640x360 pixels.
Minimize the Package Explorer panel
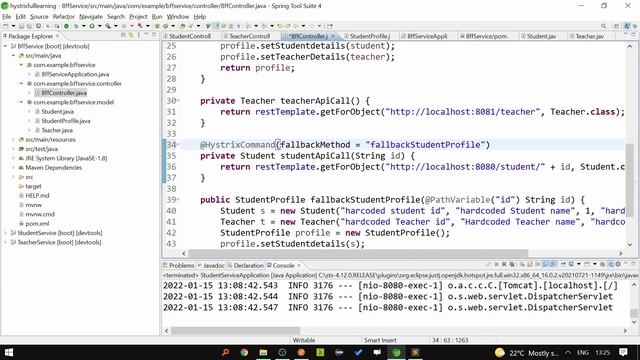pos(146,35)
